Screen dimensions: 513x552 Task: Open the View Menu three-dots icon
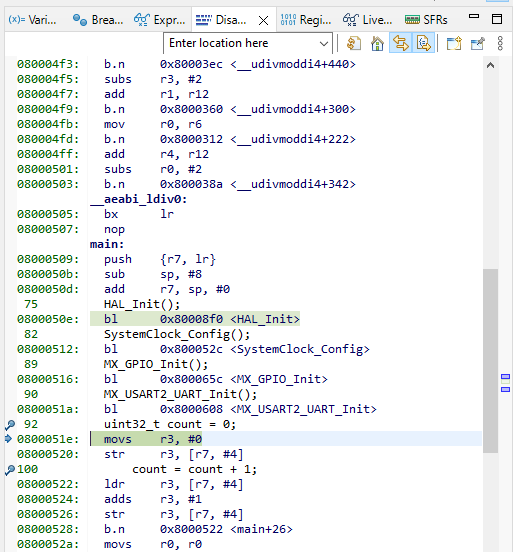click(x=500, y=43)
